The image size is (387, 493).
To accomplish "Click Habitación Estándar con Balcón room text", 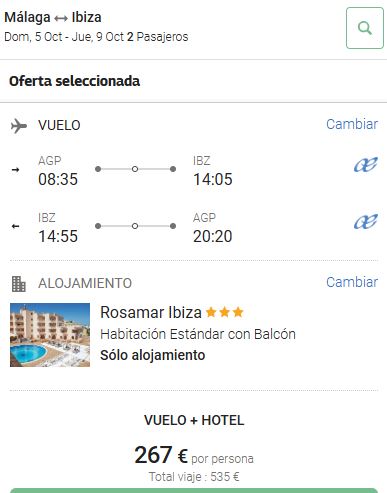I will click(198, 334).
